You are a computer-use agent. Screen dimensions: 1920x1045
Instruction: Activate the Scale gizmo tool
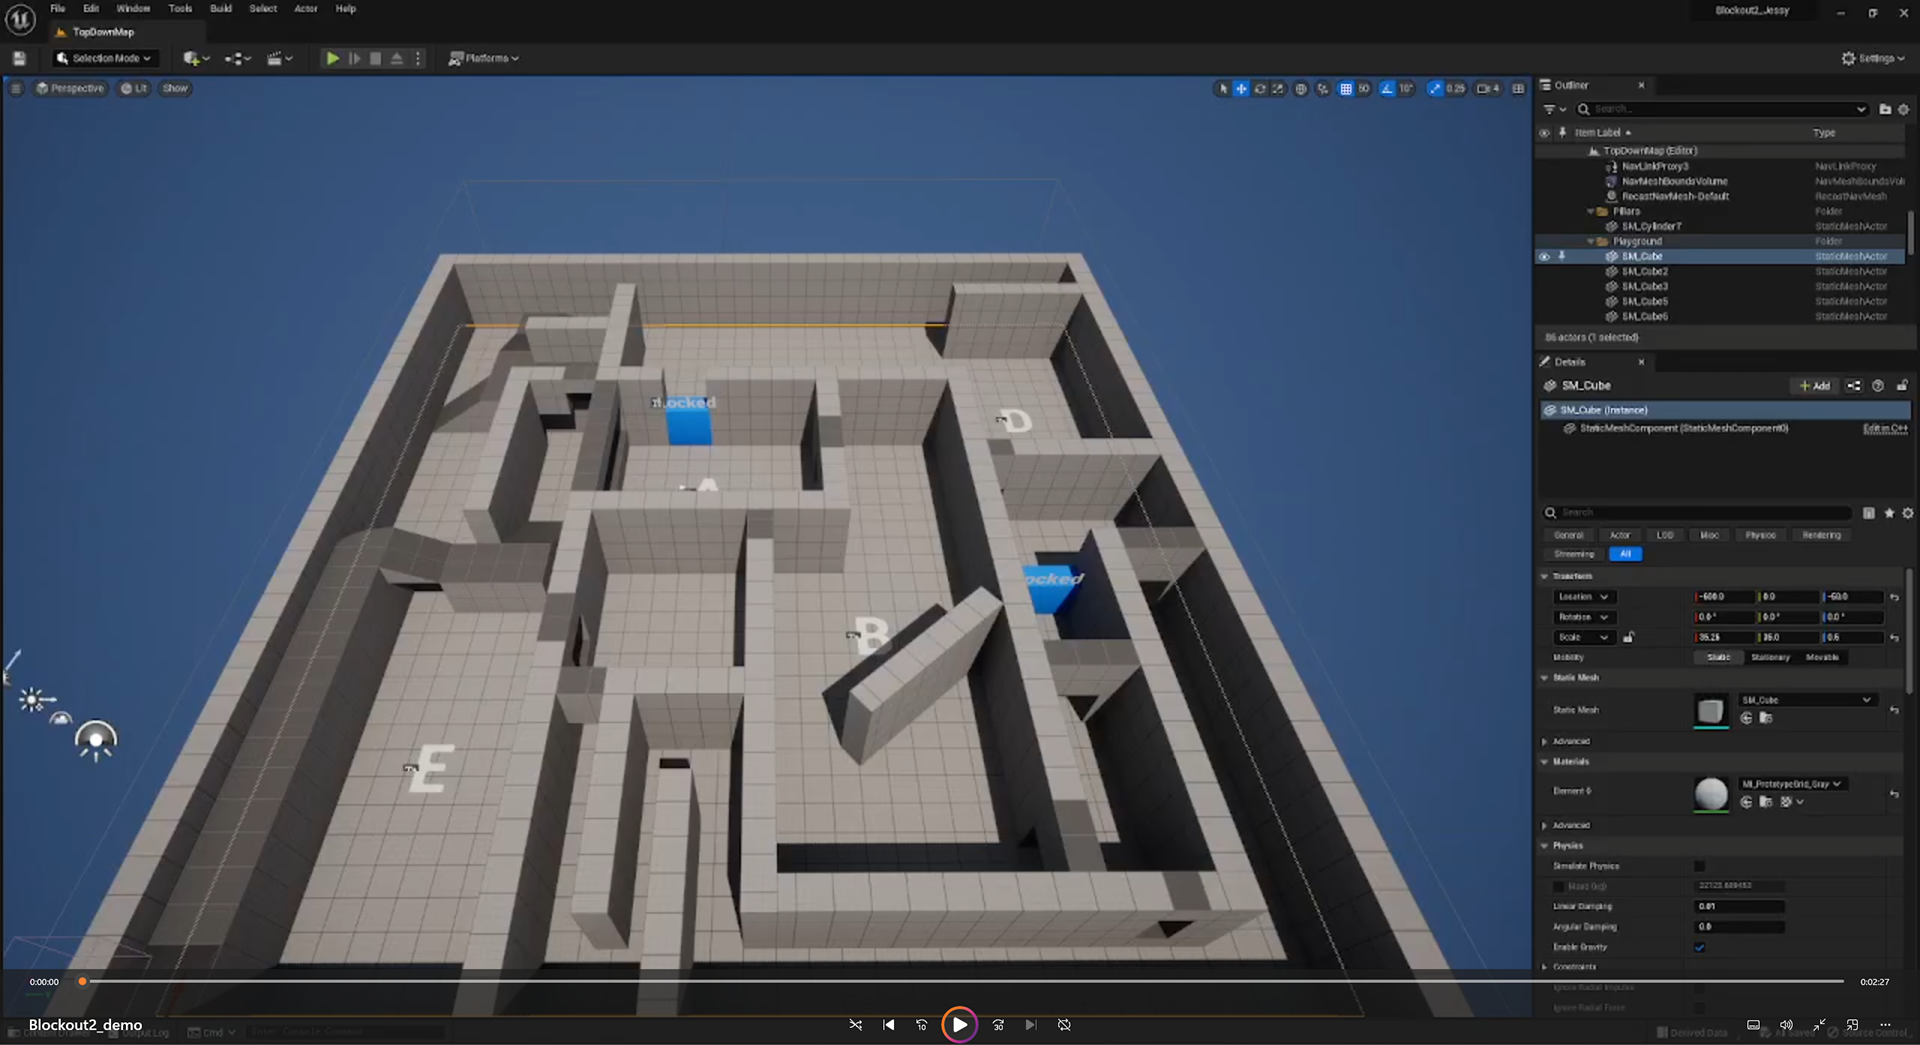(x=1278, y=89)
